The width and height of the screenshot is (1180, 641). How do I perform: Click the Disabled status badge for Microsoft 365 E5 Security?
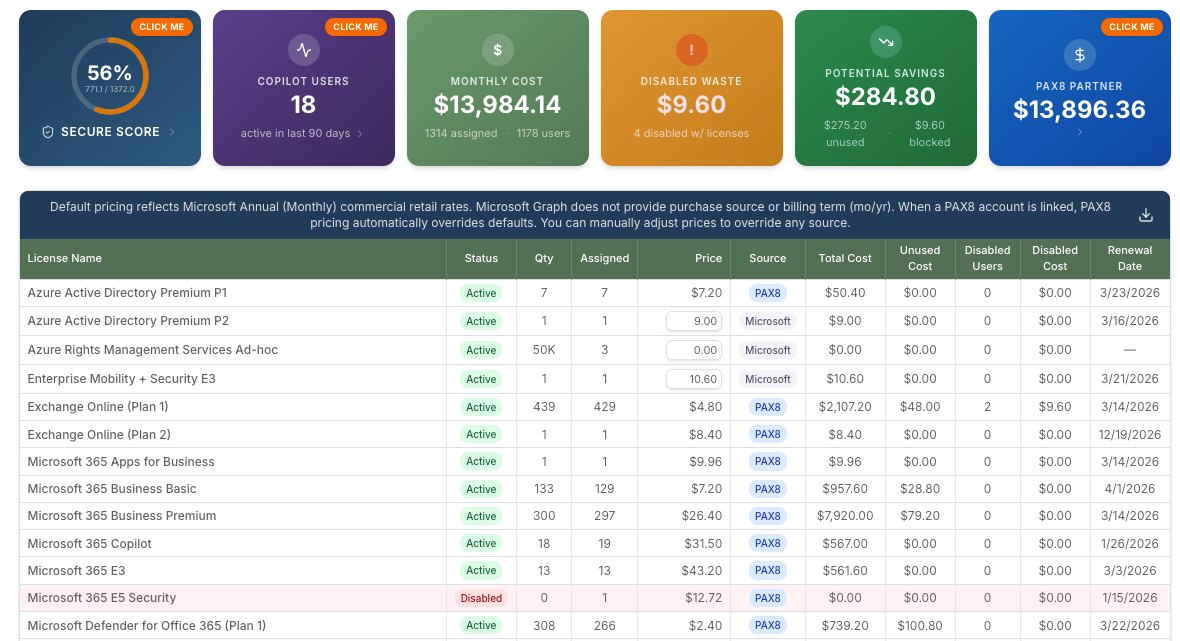(481, 598)
